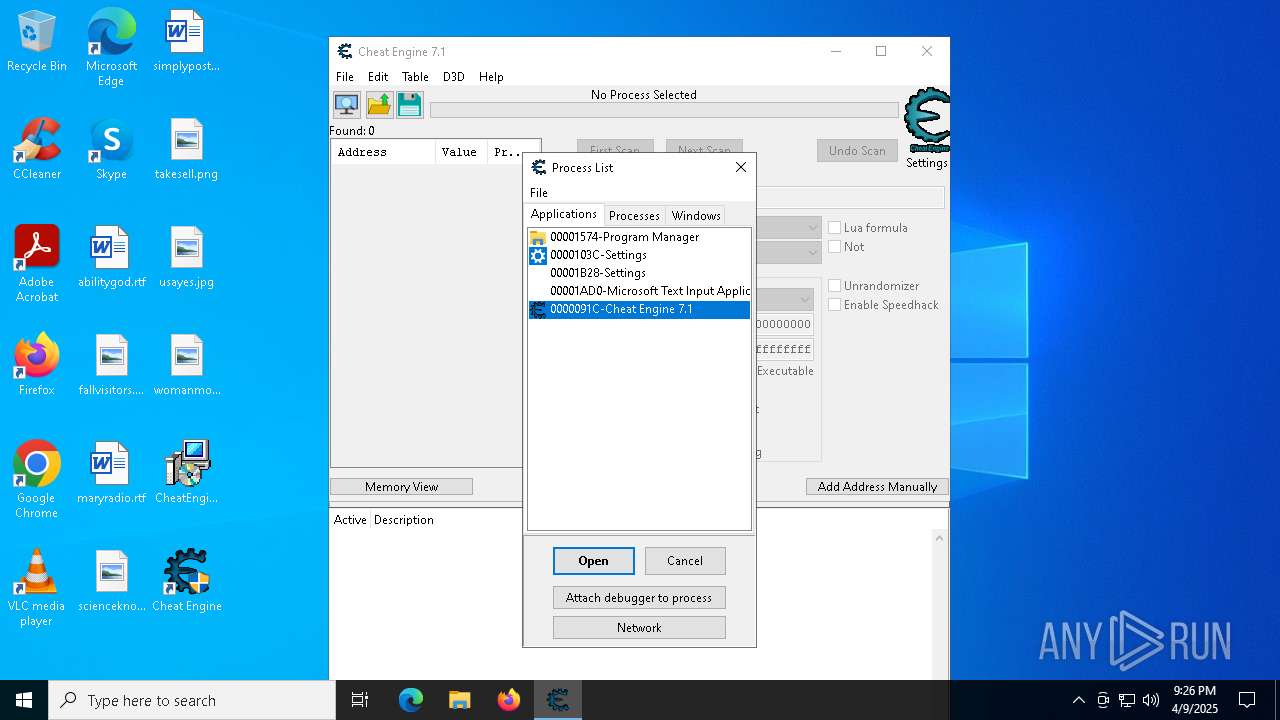This screenshot has width=1280, height=720.
Task: Open Memory View
Action: coord(401,487)
